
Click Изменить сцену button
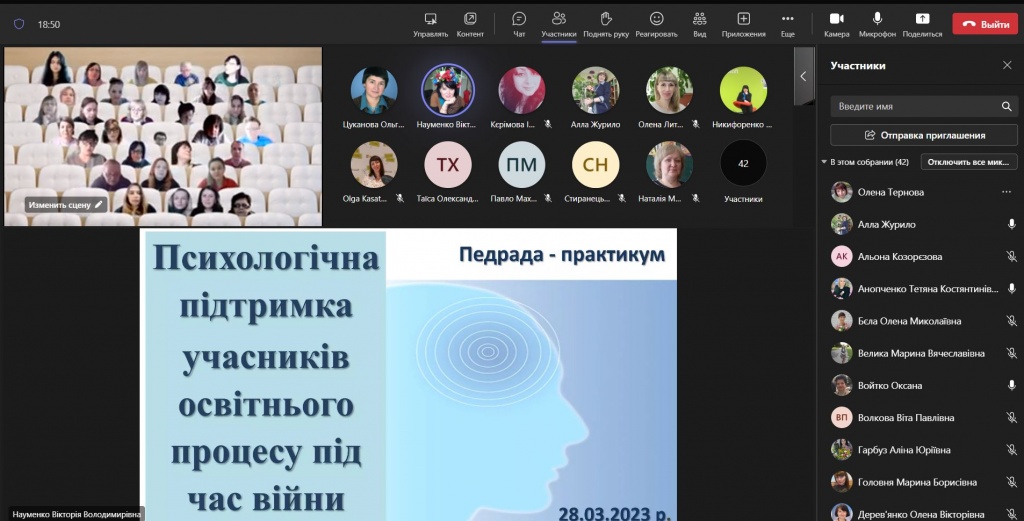click(x=65, y=204)
